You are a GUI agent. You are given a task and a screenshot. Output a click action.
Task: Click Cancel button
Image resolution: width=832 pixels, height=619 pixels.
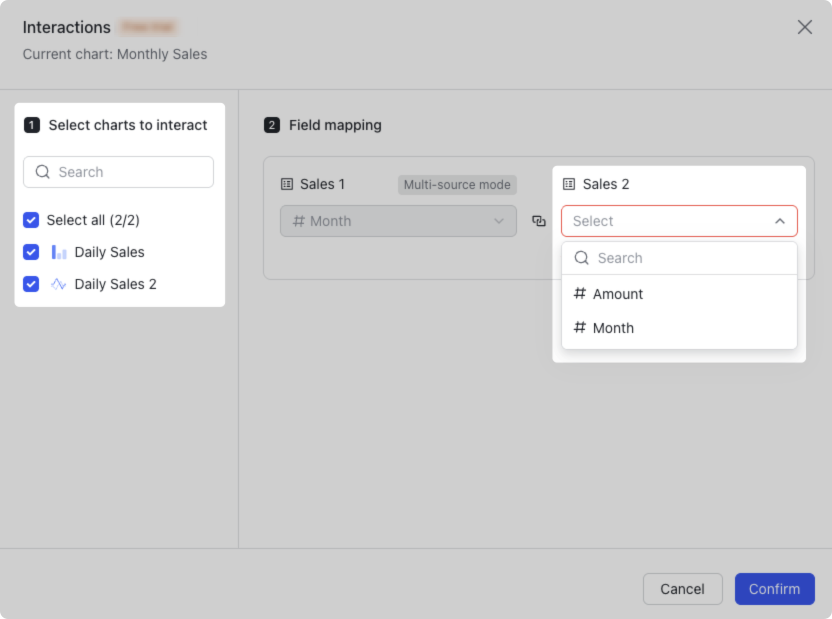682,589
